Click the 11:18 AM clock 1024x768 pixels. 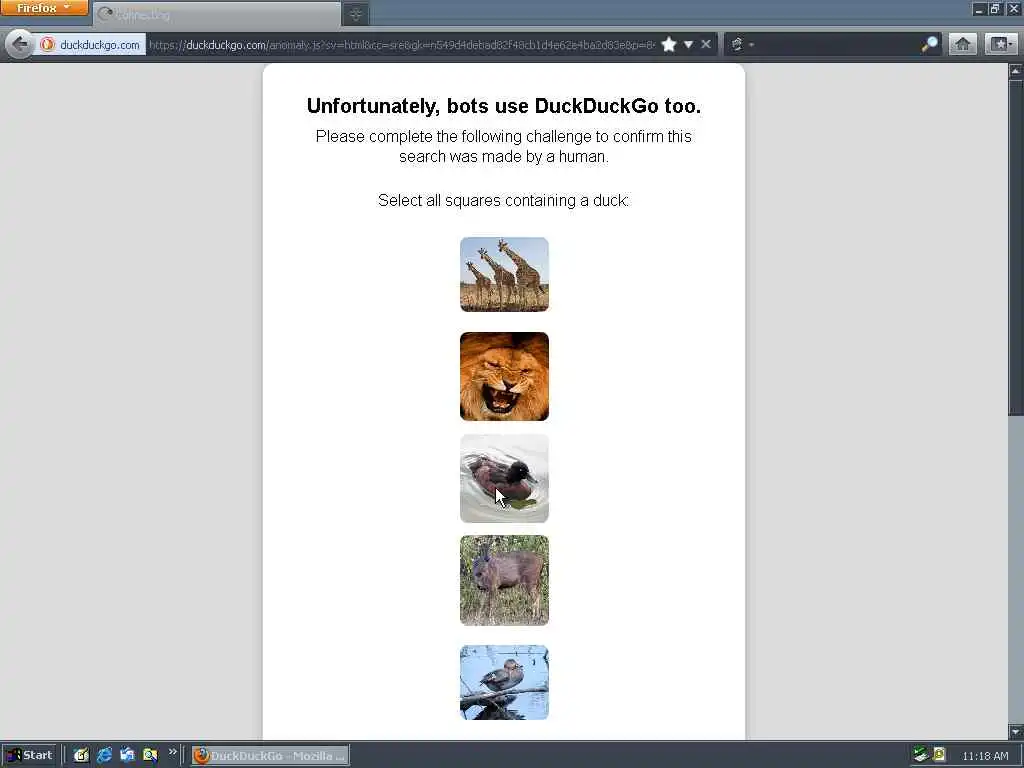[x=985, y=756]
